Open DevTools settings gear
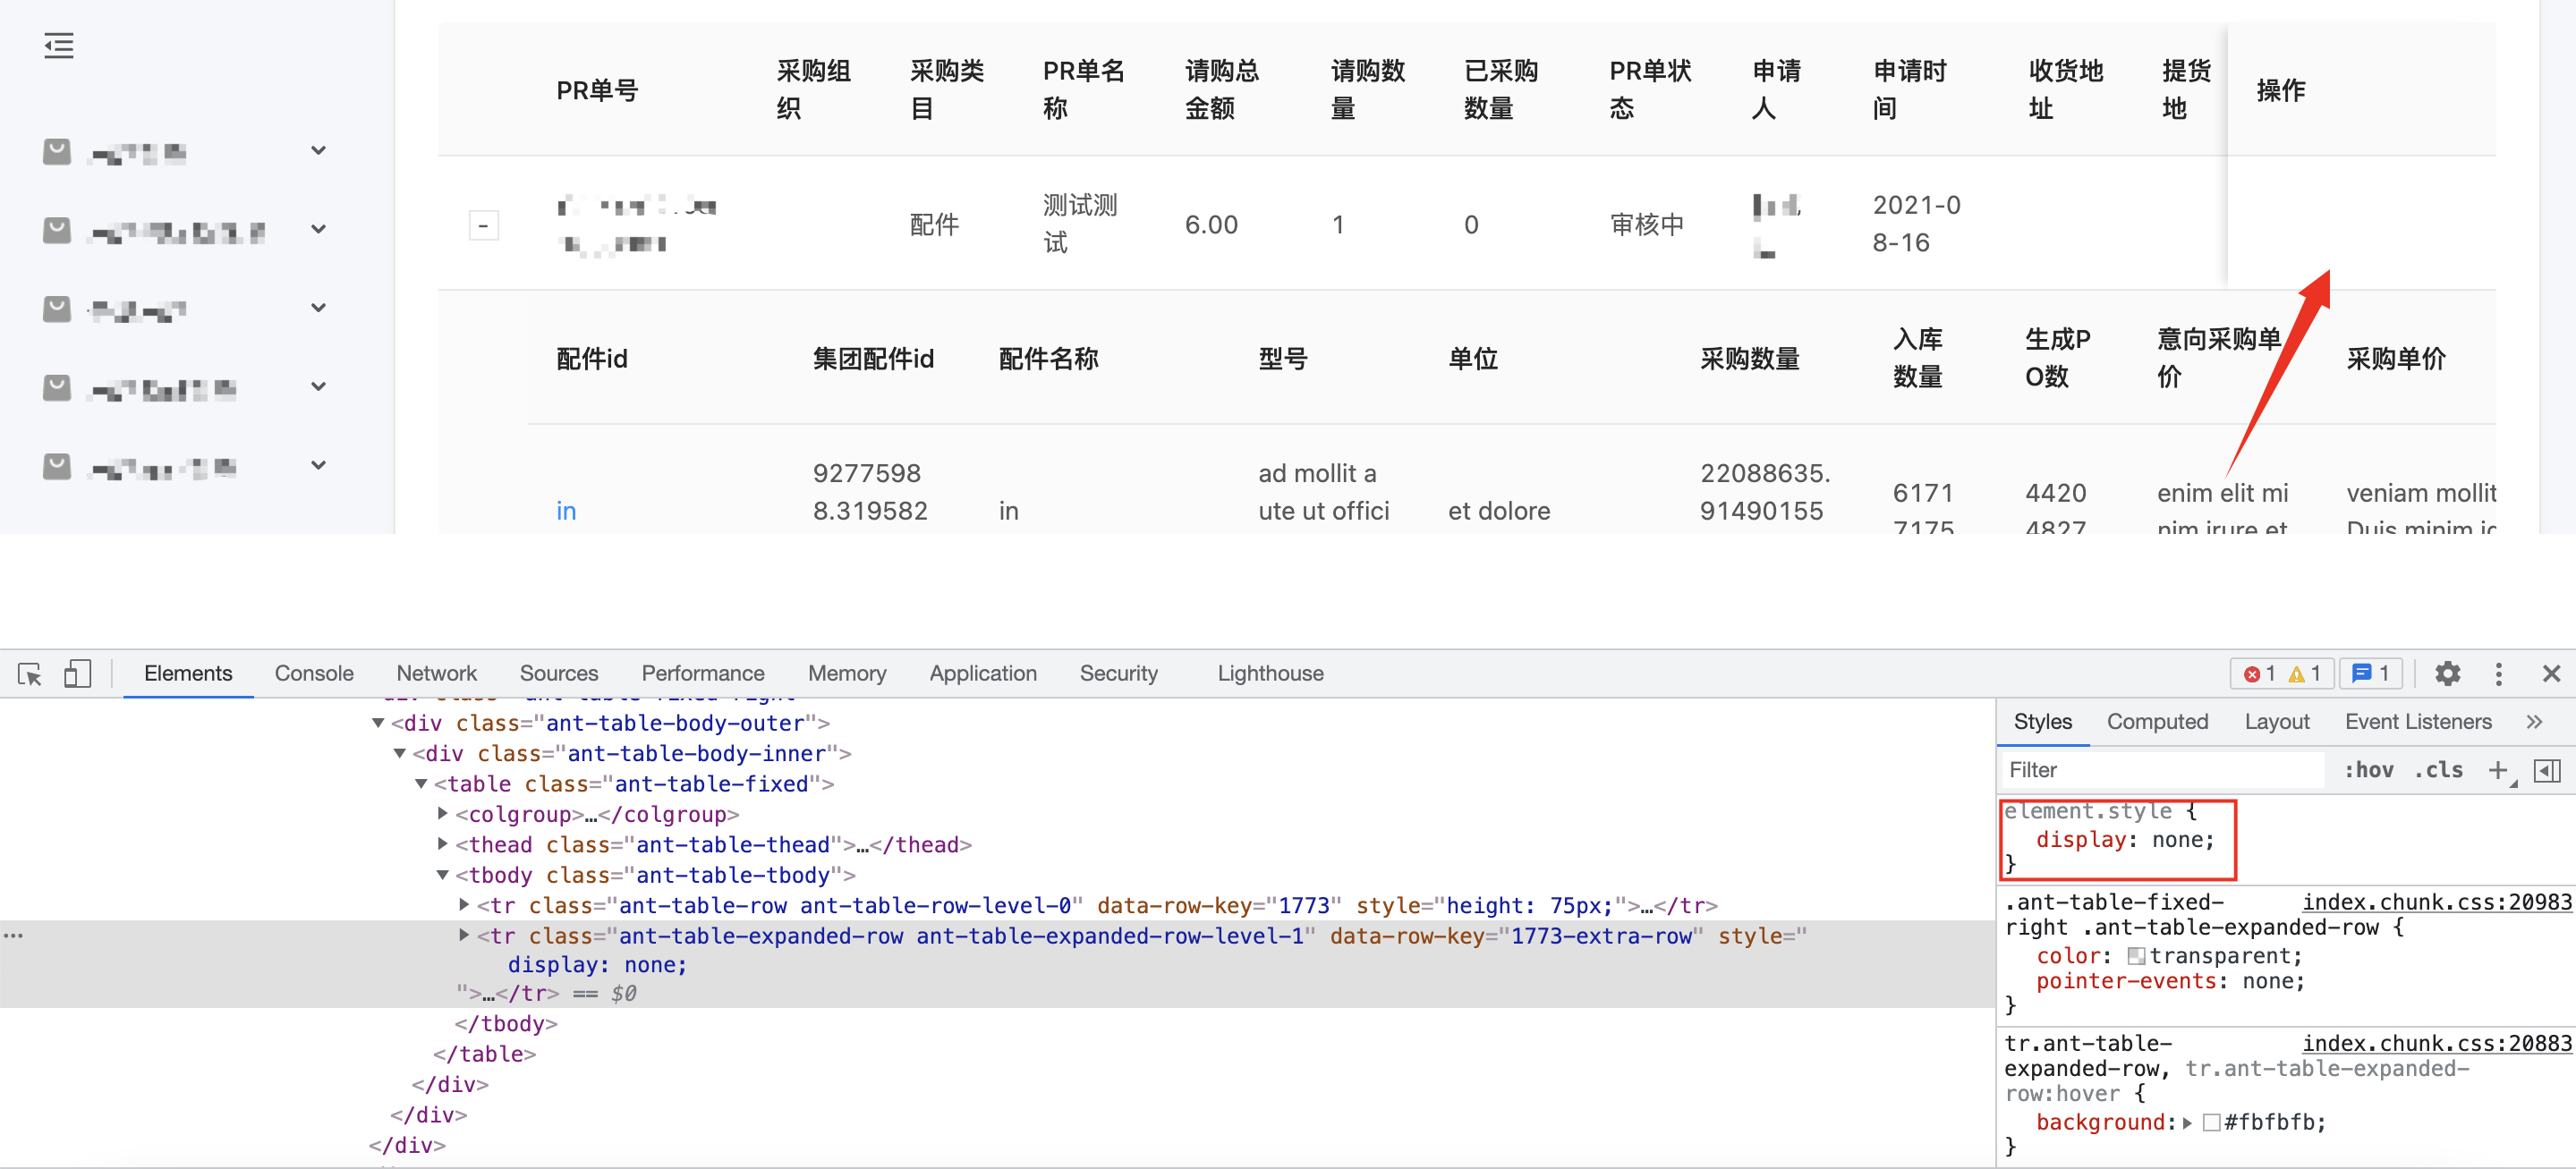This screenshot has width=2576, height=1169. point(2447,673)
